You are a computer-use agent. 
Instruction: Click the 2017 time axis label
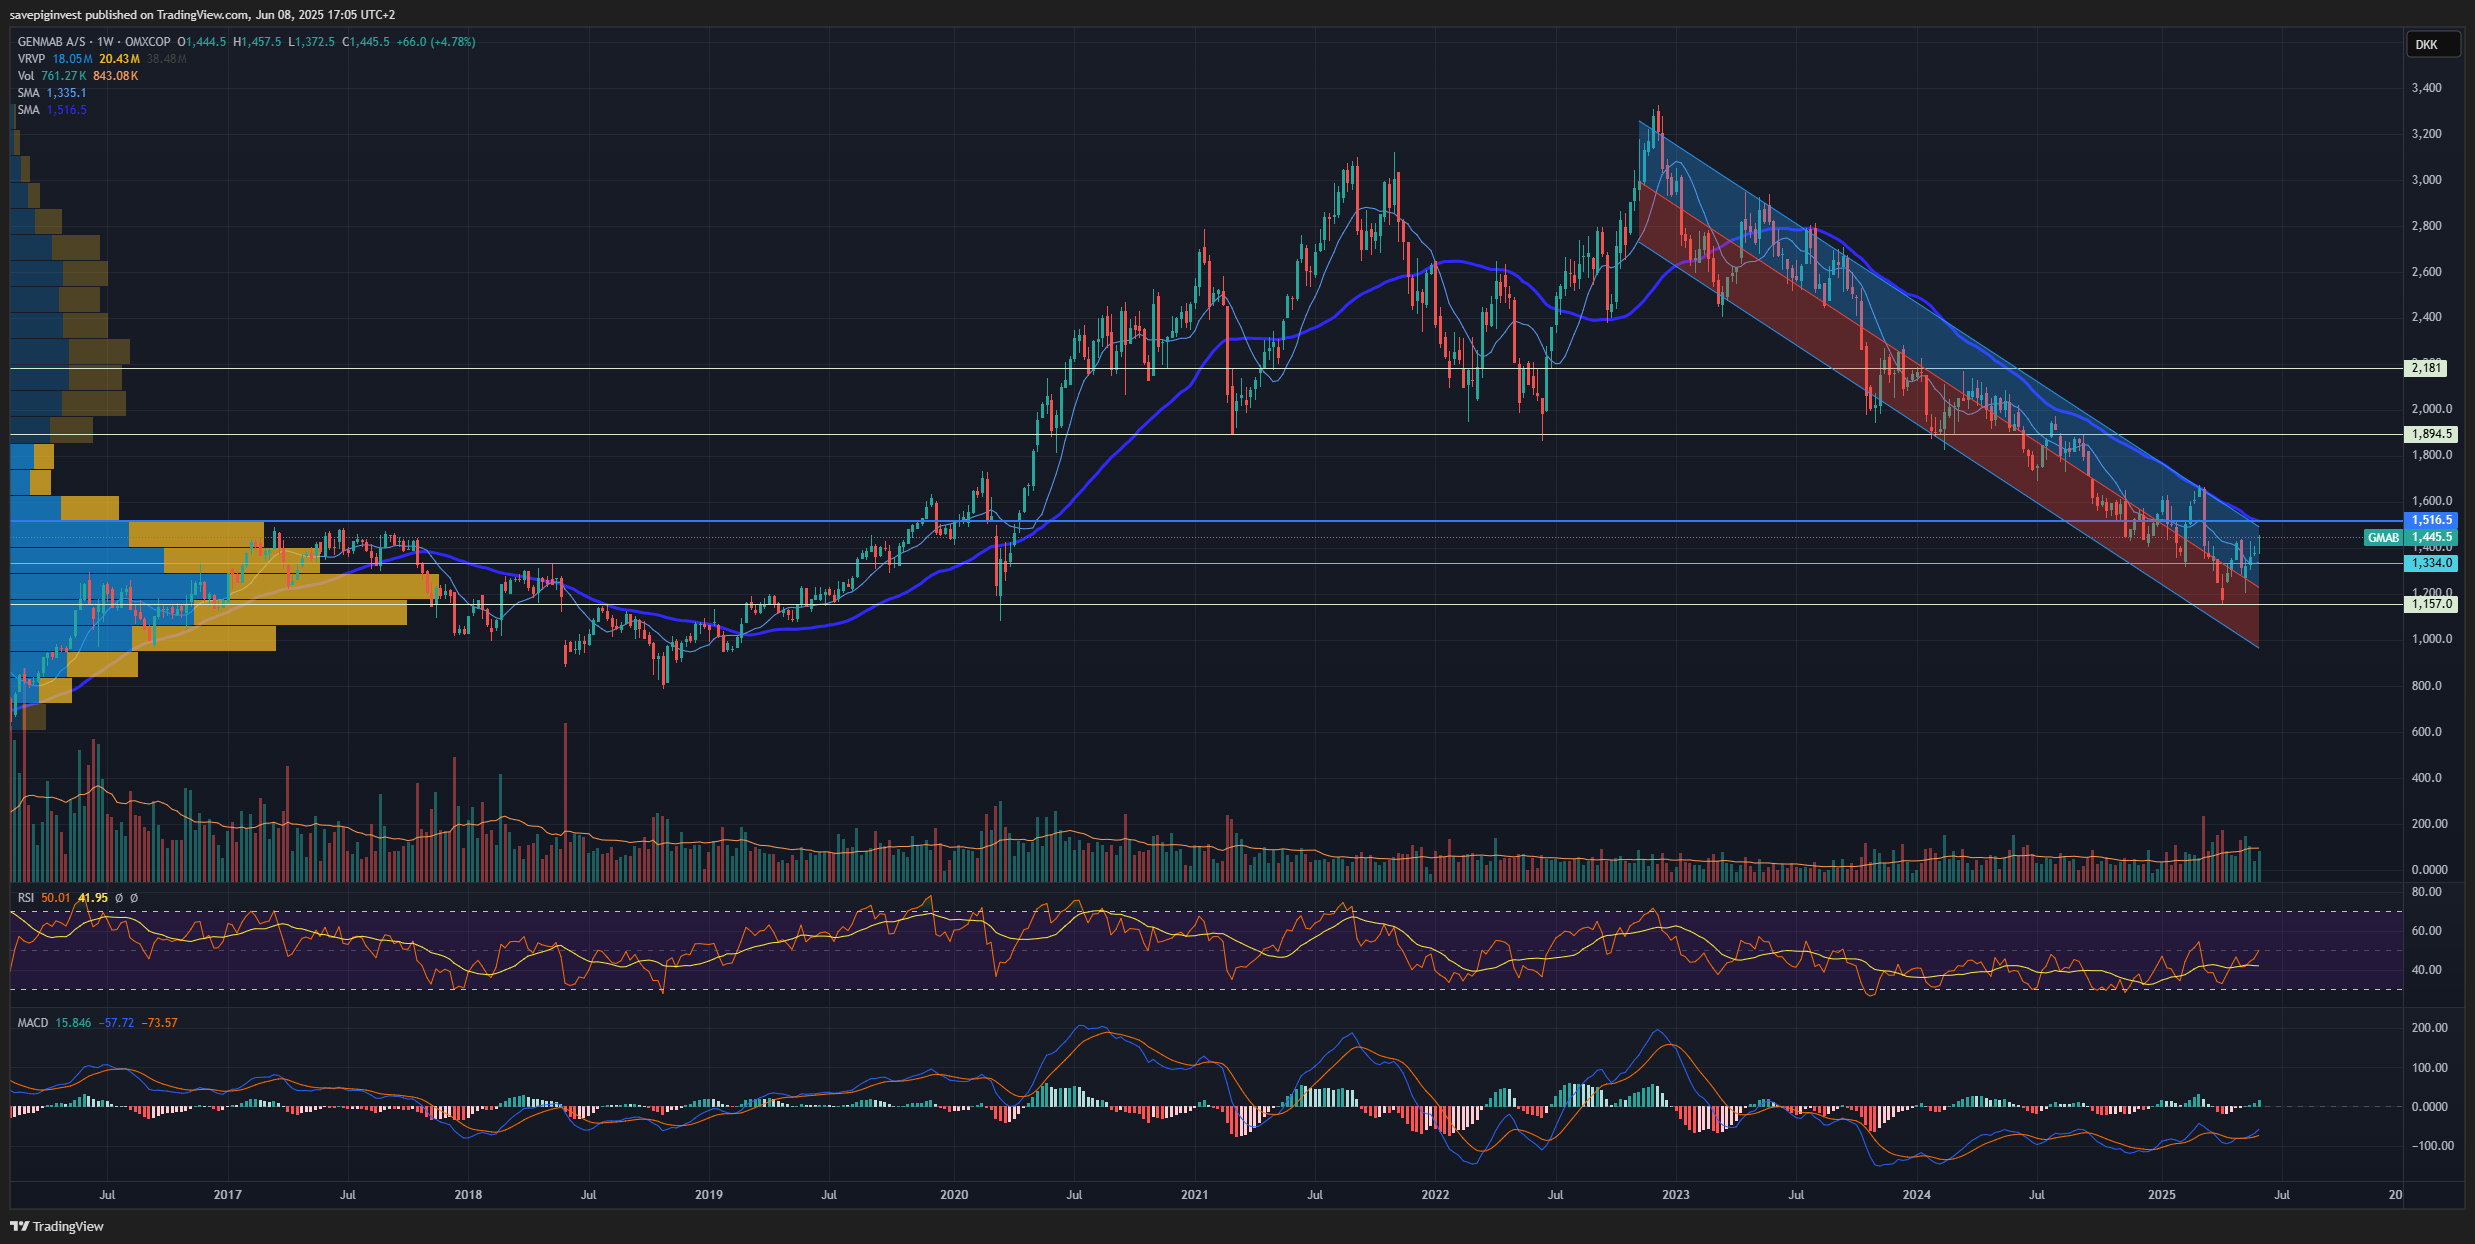pos(227,1195)
